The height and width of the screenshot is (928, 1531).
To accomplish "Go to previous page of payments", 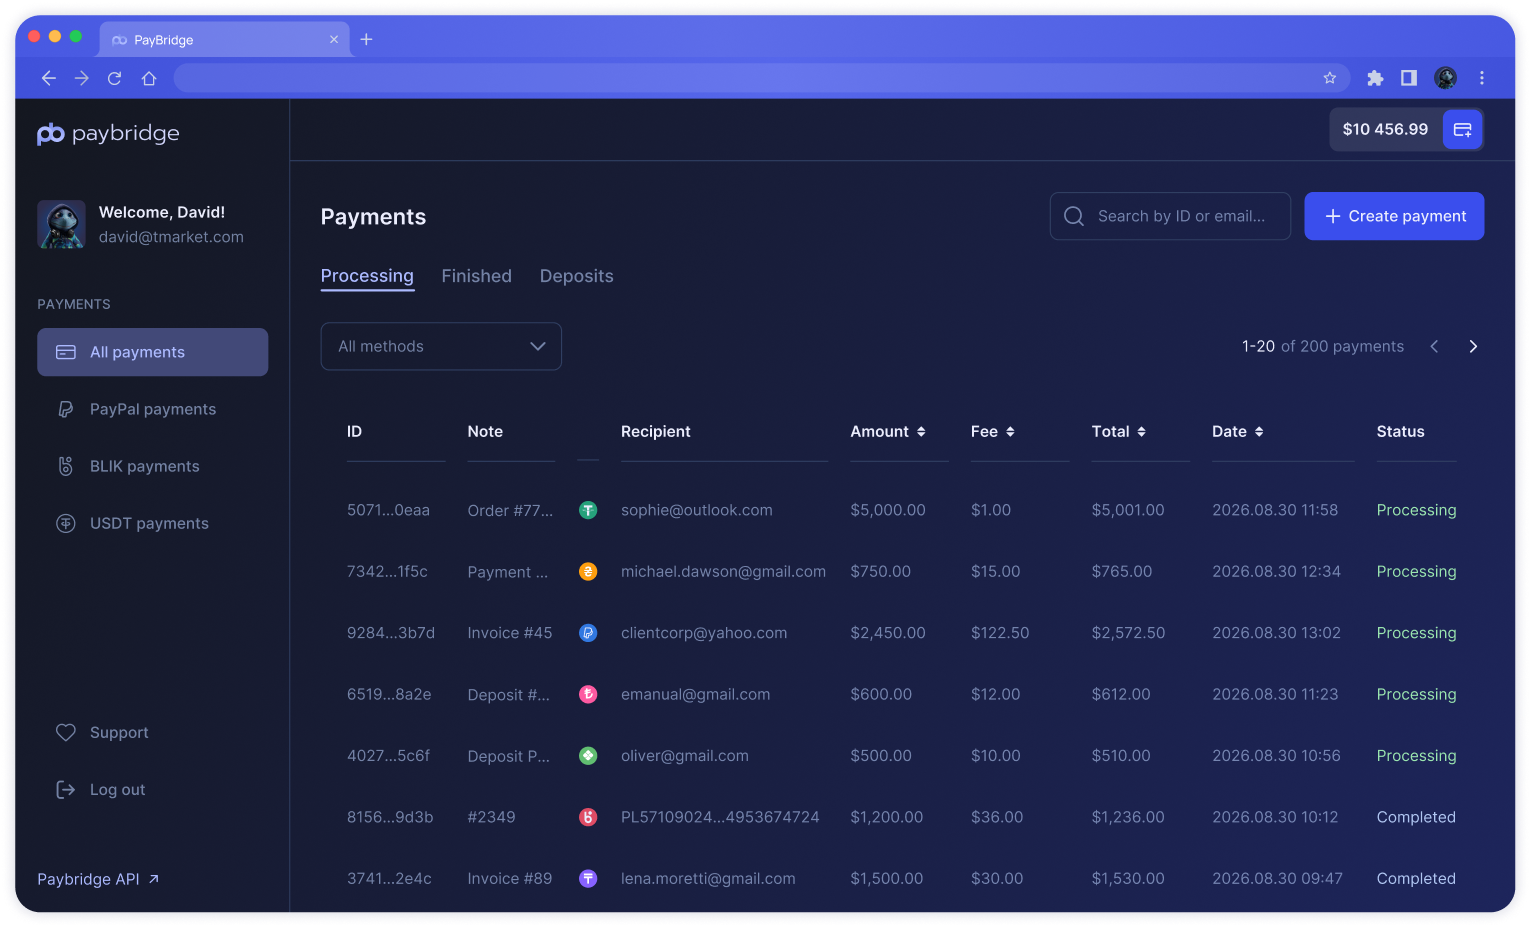I will coord(1434,346).
